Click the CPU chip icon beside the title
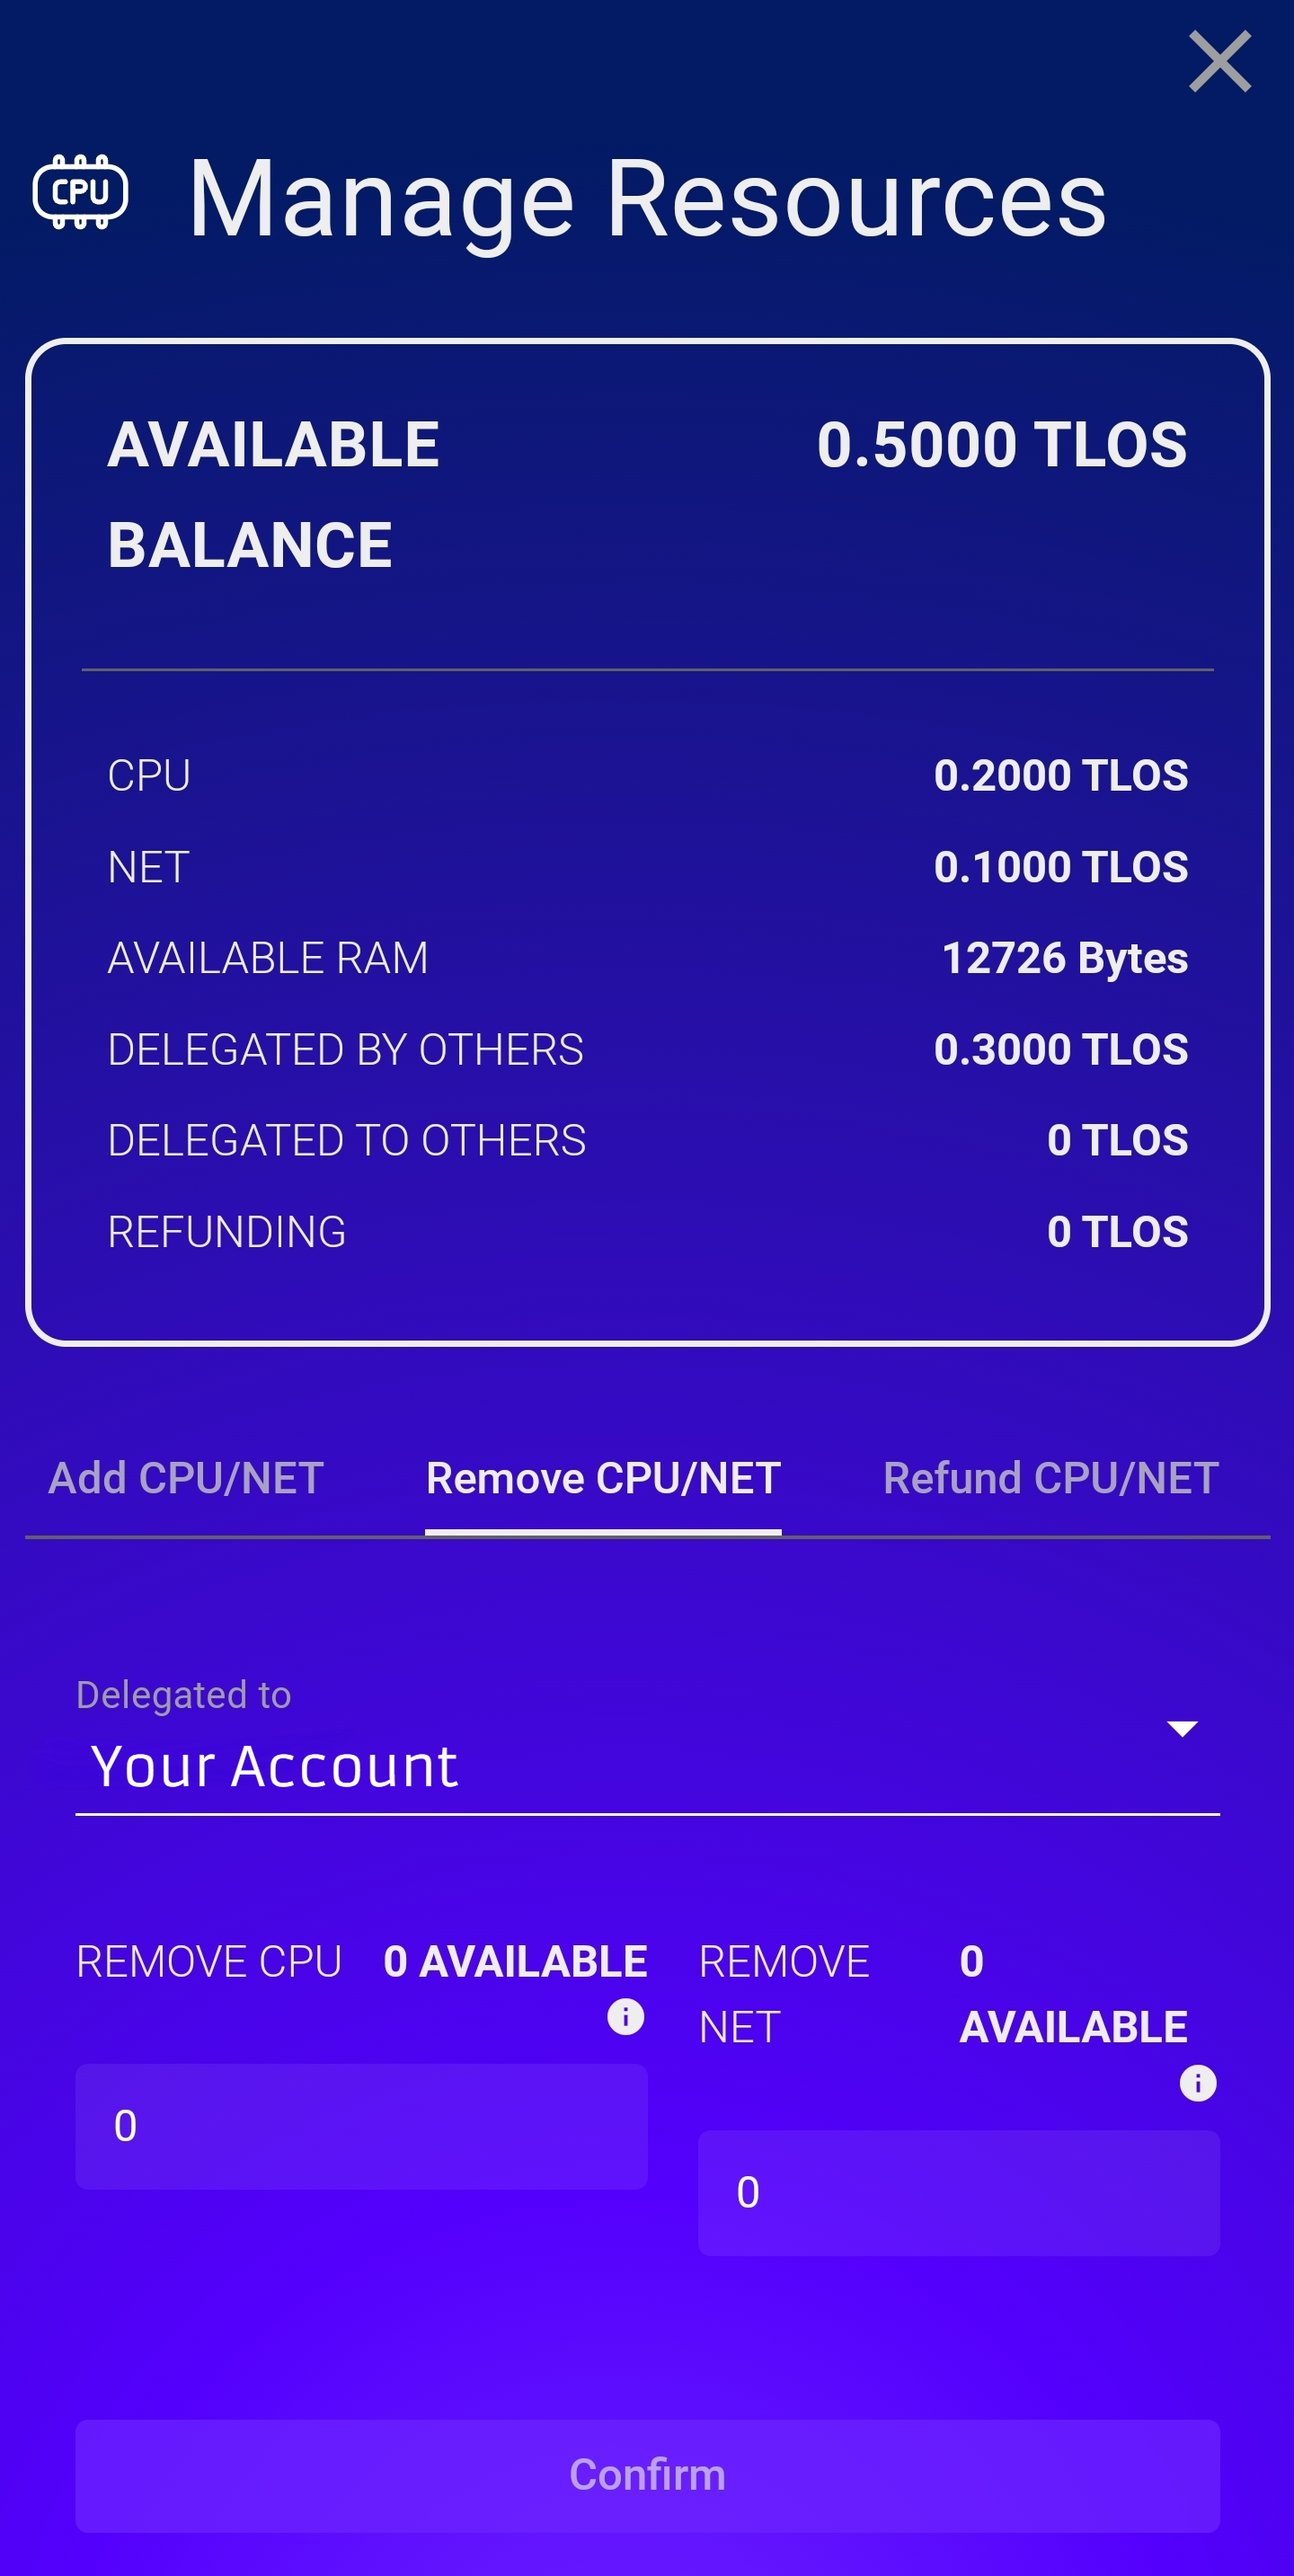1294x2576 pixels. pyautogui.click(x=80, y=192)
